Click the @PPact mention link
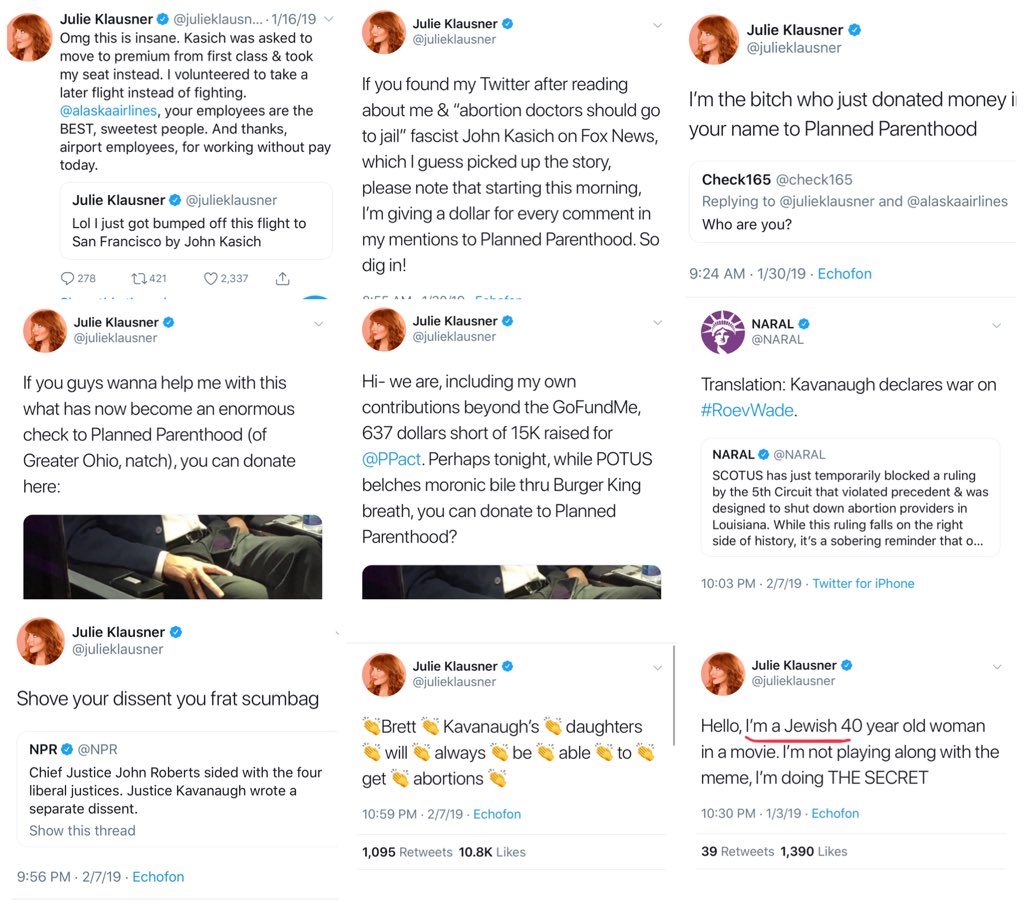The height and width of the screenshot is (907, 1024). tap(391, 459)
